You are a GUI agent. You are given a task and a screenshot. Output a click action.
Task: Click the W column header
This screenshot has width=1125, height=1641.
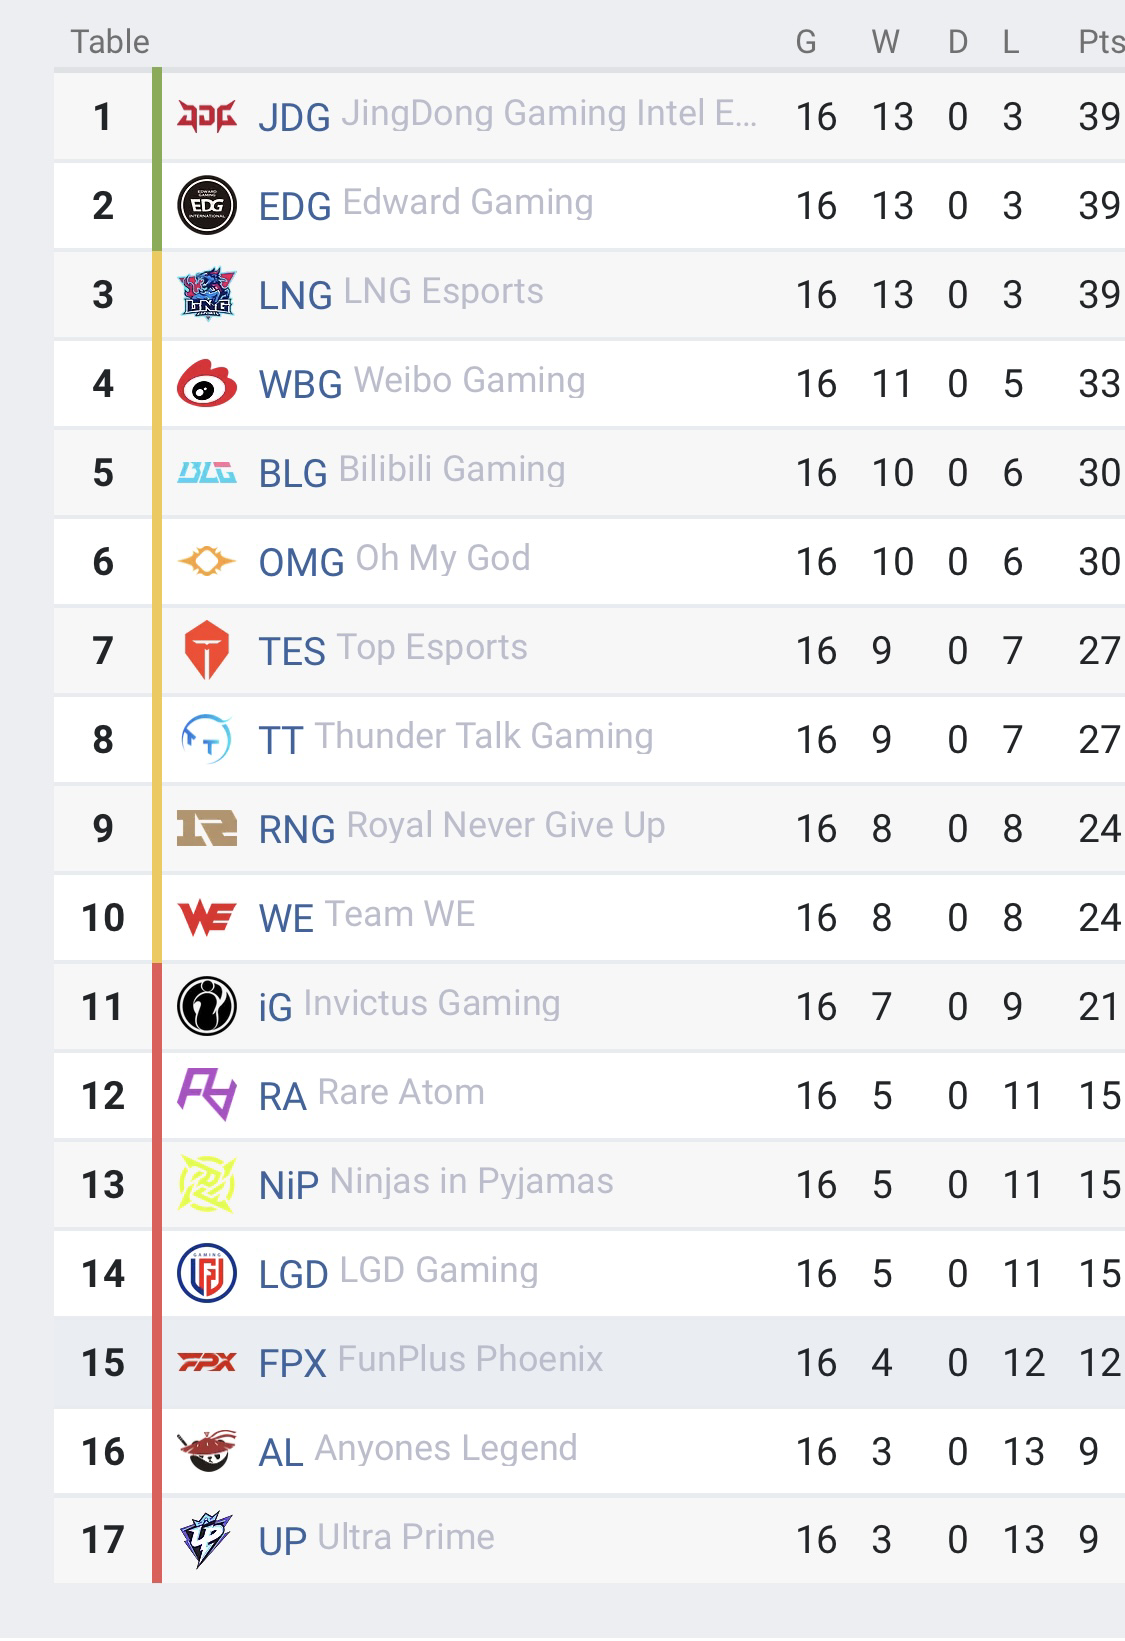[885, 42]
